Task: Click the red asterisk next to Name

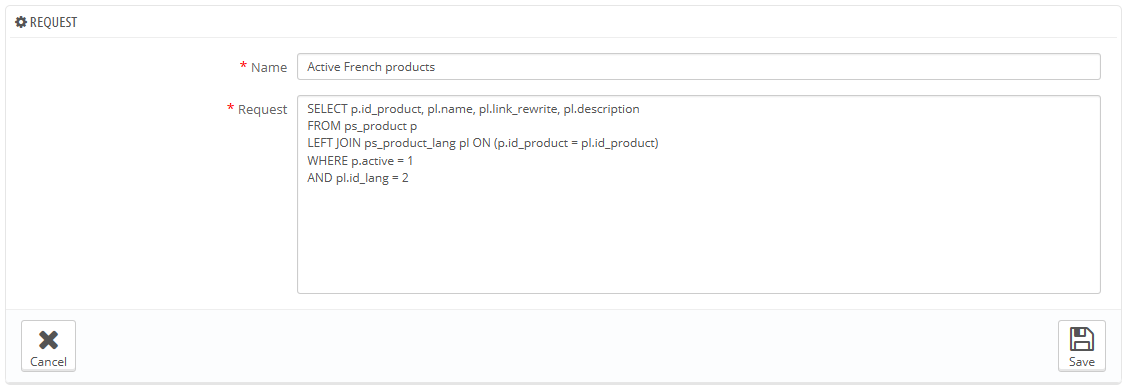Action: (244, 66)
